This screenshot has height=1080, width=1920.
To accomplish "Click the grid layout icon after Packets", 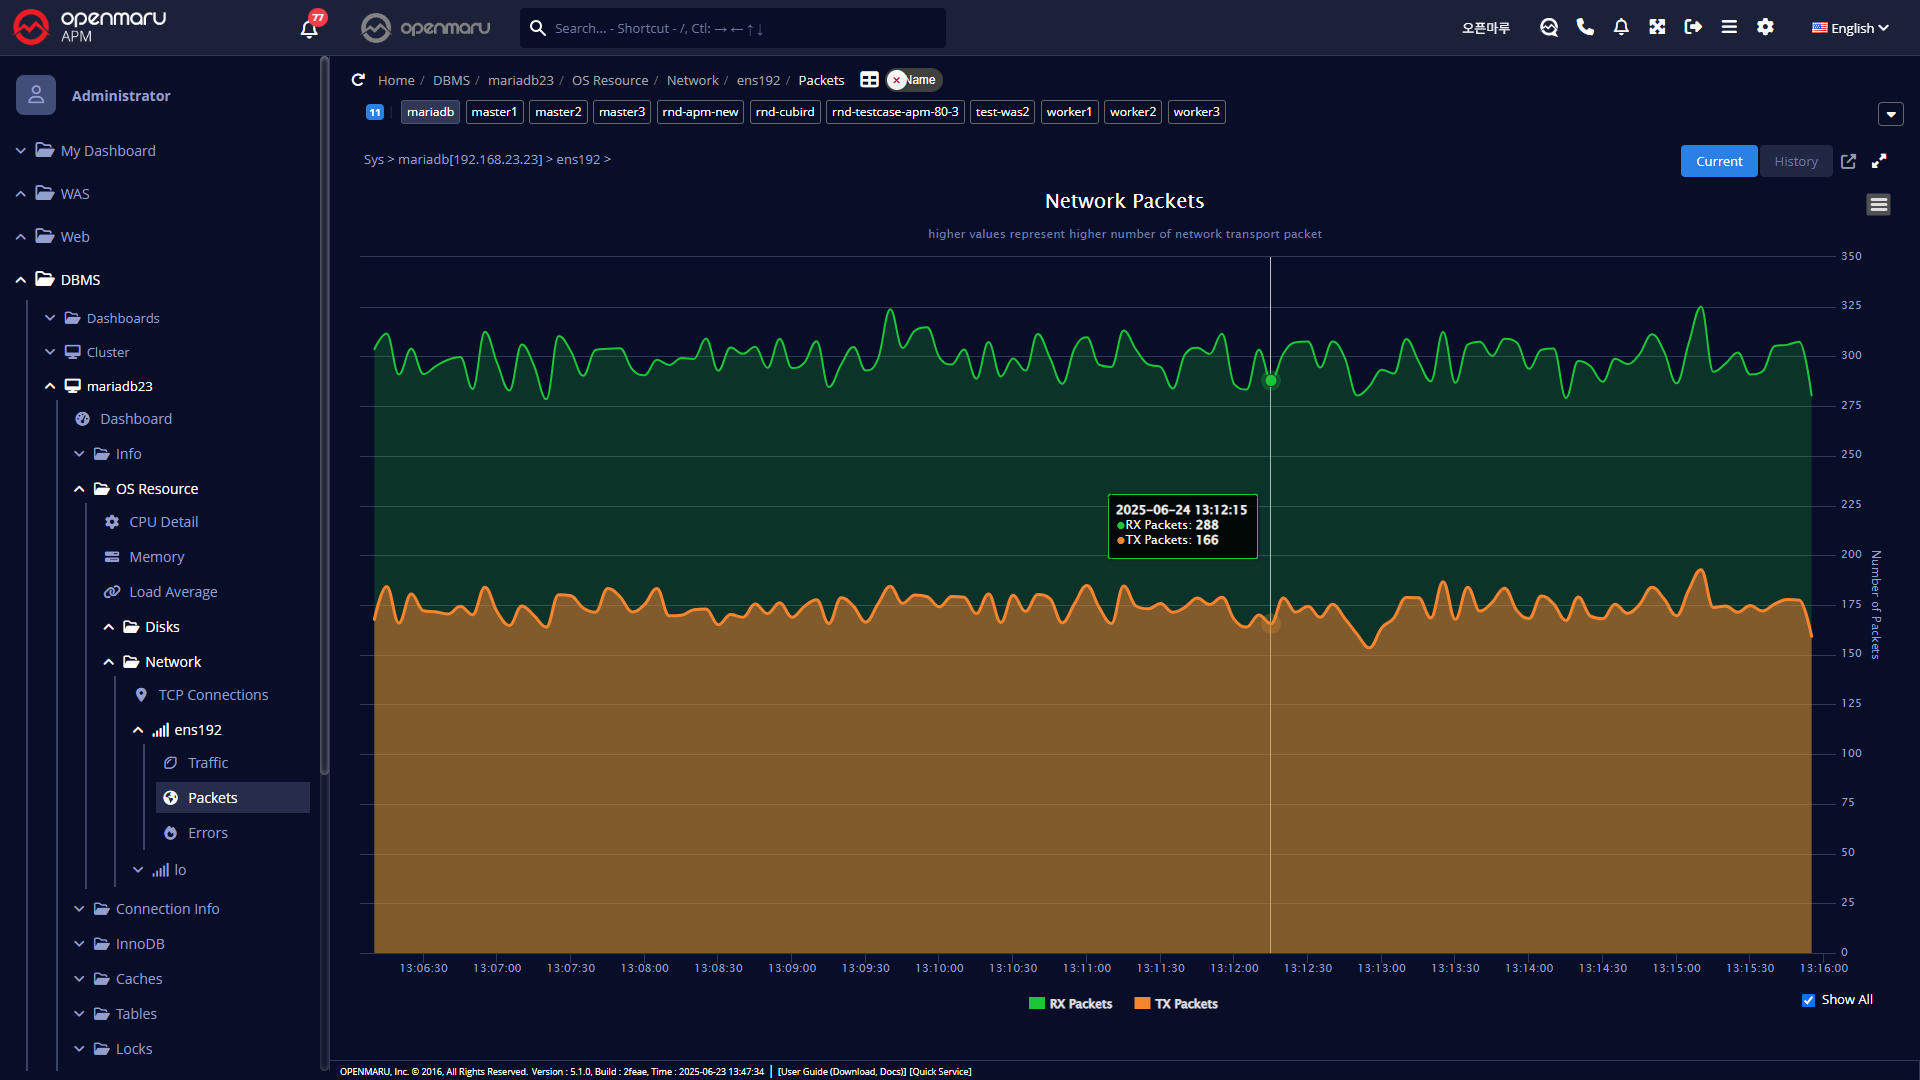I will click(869, 80).
